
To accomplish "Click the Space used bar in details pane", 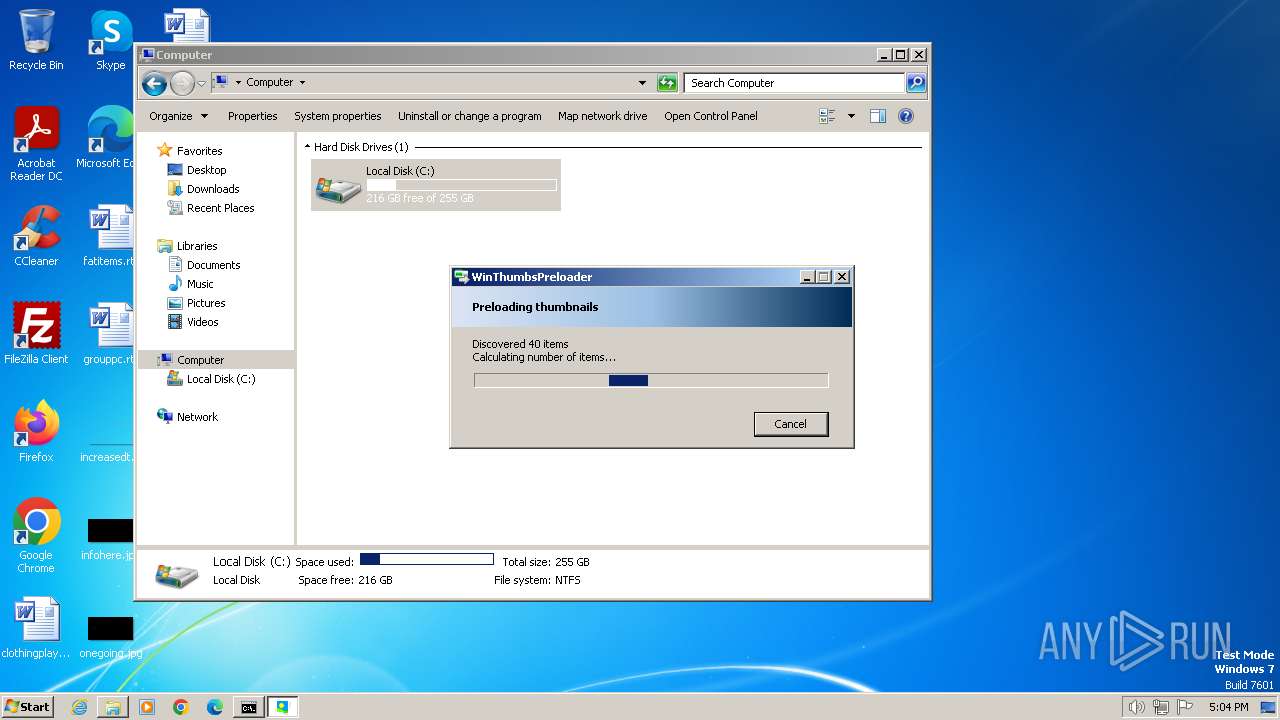I will pos(427,559).
